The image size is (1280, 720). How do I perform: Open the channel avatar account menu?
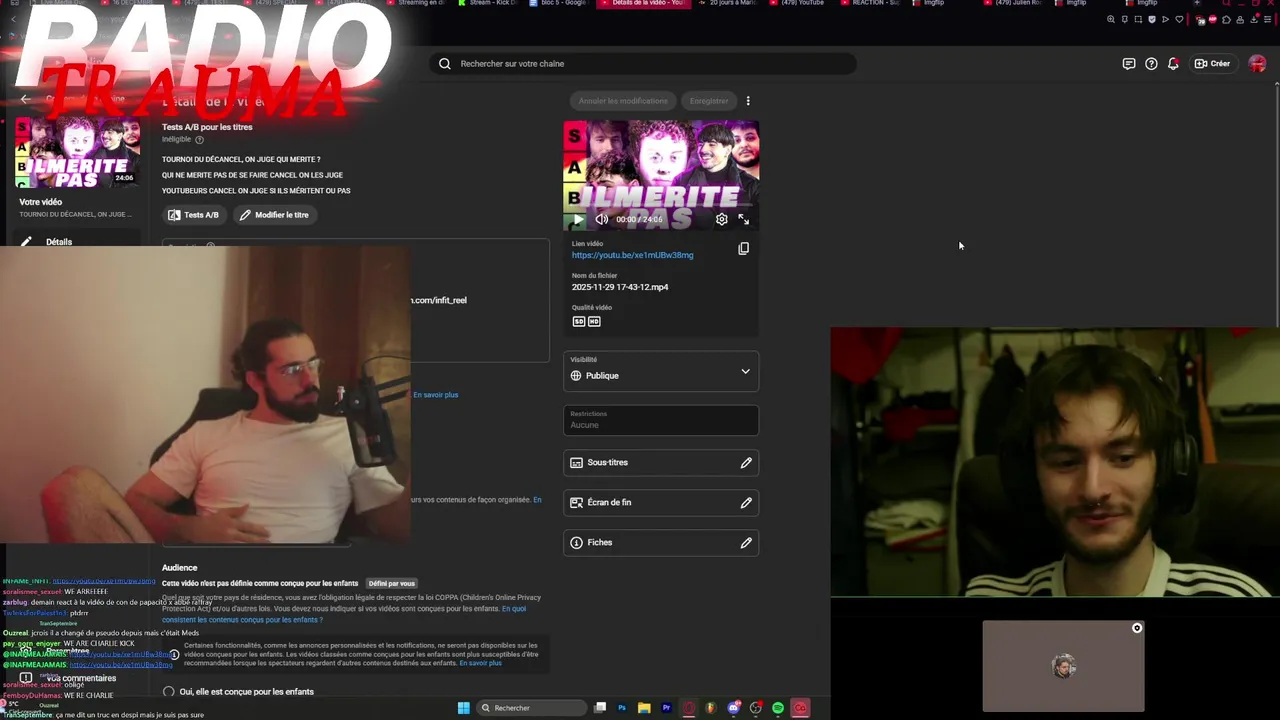pos(1257,64)
